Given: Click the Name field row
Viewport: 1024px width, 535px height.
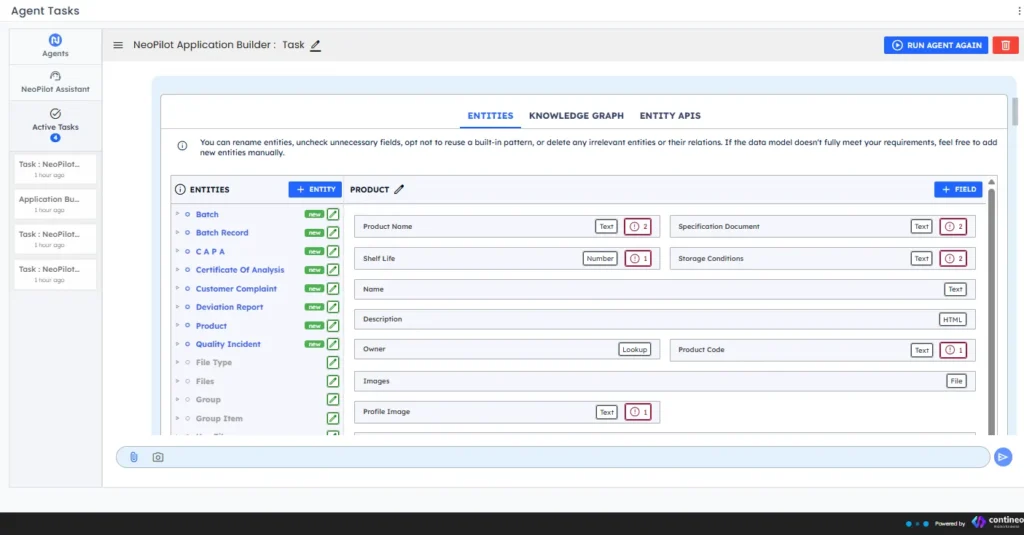Looking at the screenshot, I should [x=664, y=289].
